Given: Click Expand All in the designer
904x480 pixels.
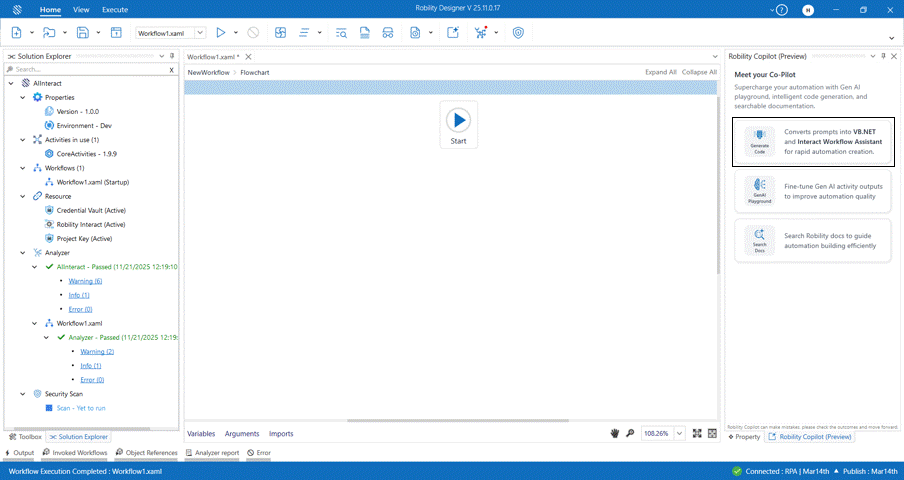Looking at the screenshot, I should (660, 72).
